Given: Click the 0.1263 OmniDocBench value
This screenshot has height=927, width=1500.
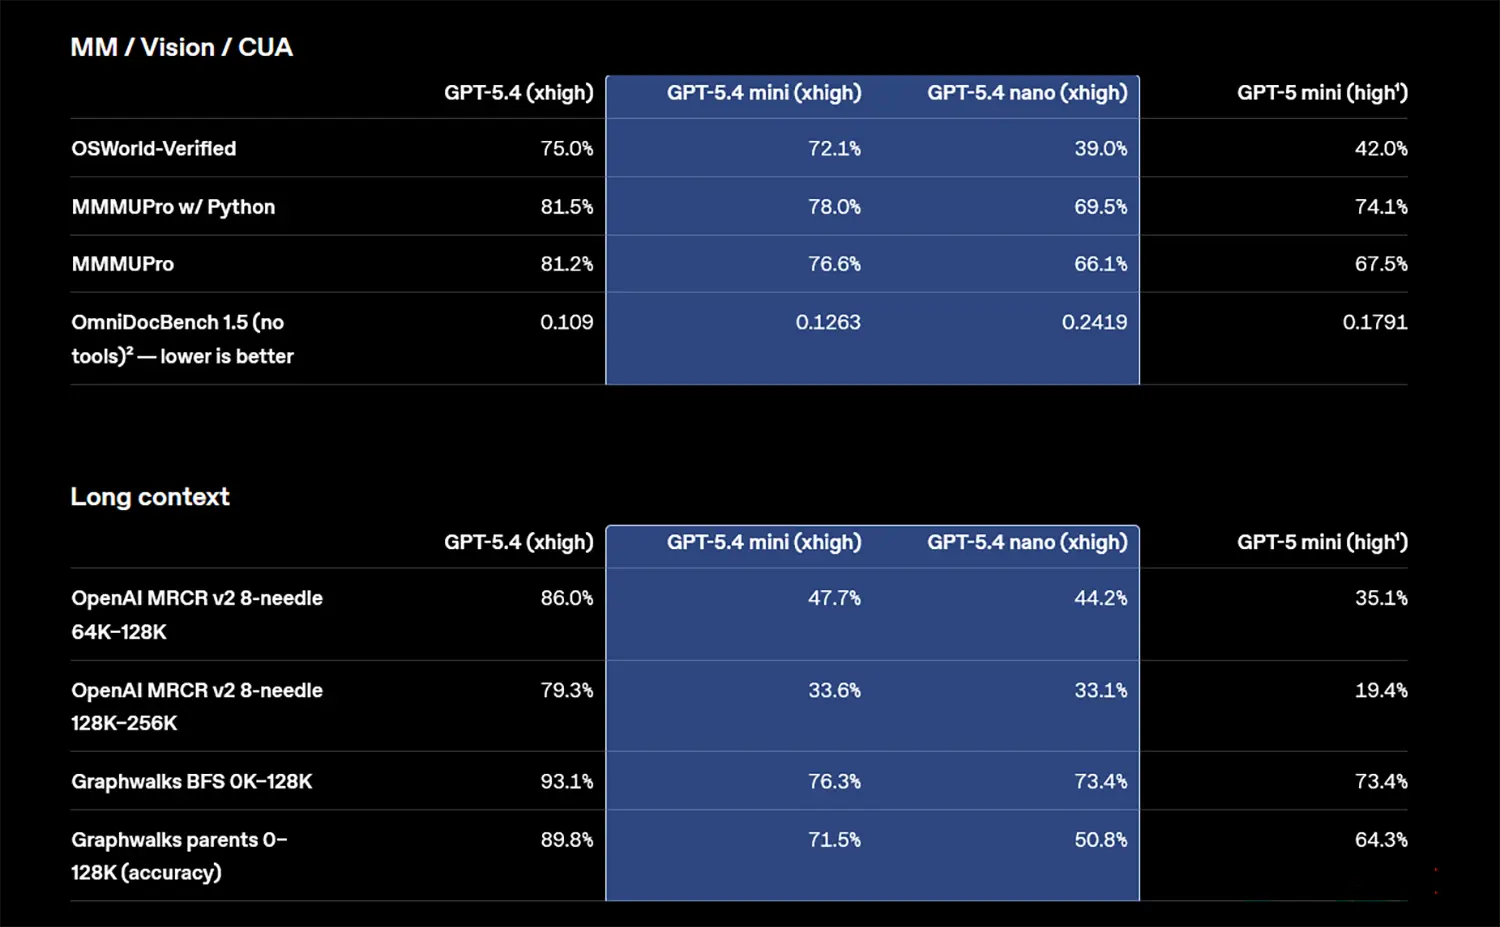Looking at the screenshot, I should pyautogui.click(x=828, y=322).
